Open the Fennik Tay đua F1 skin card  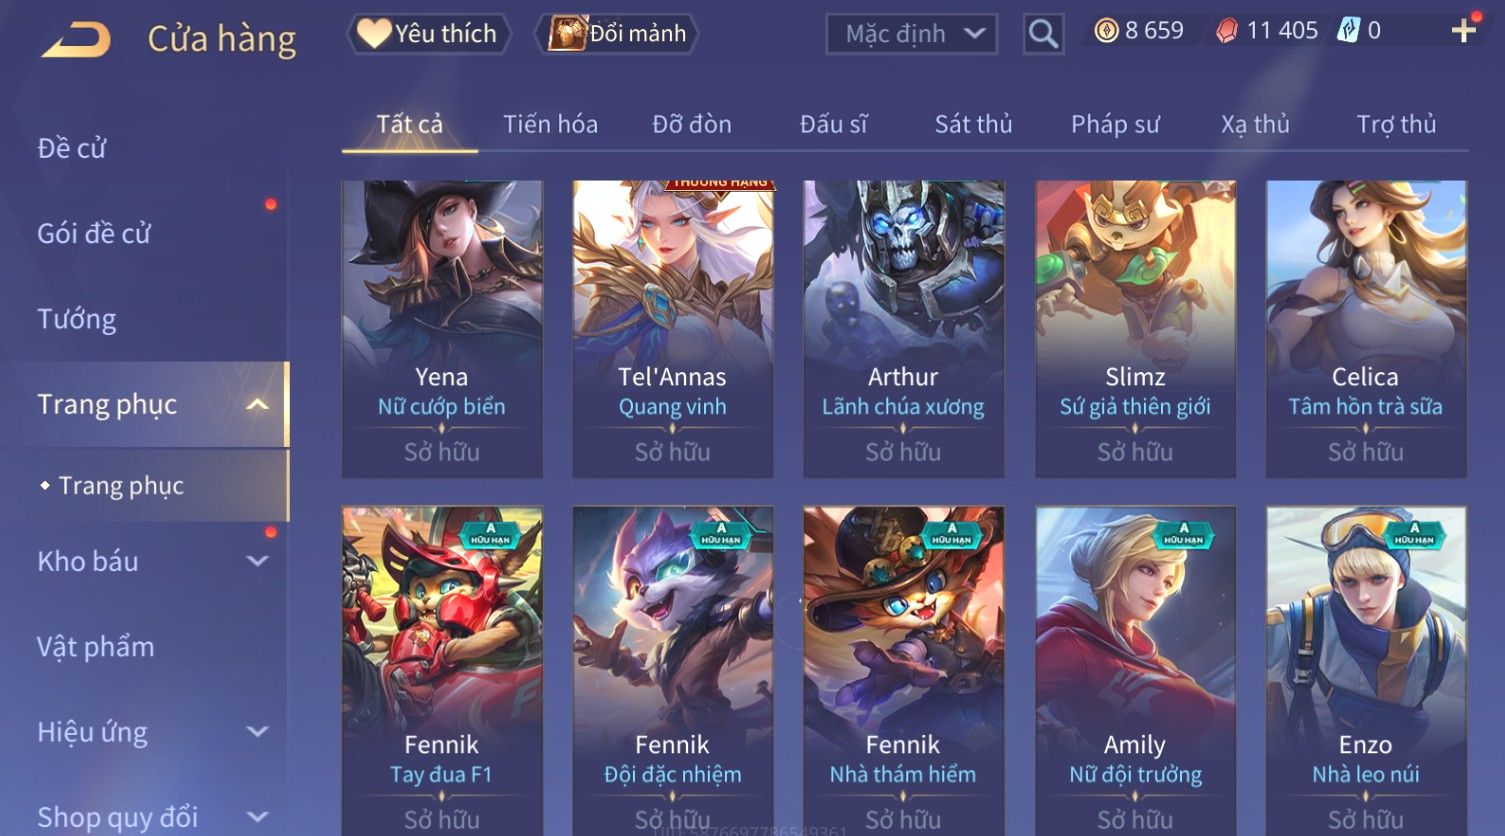442,670
